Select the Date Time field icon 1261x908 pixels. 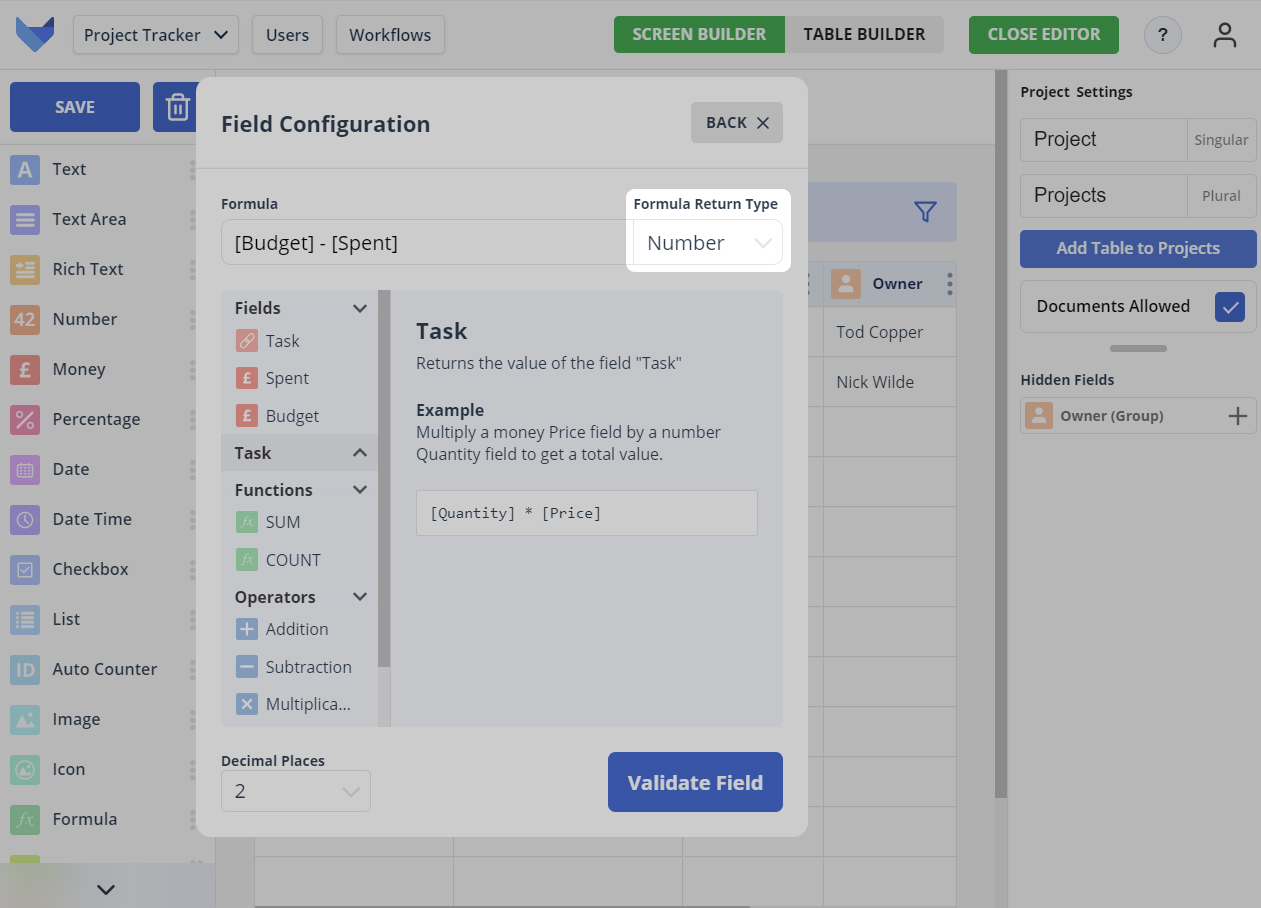tap(25, 519)
